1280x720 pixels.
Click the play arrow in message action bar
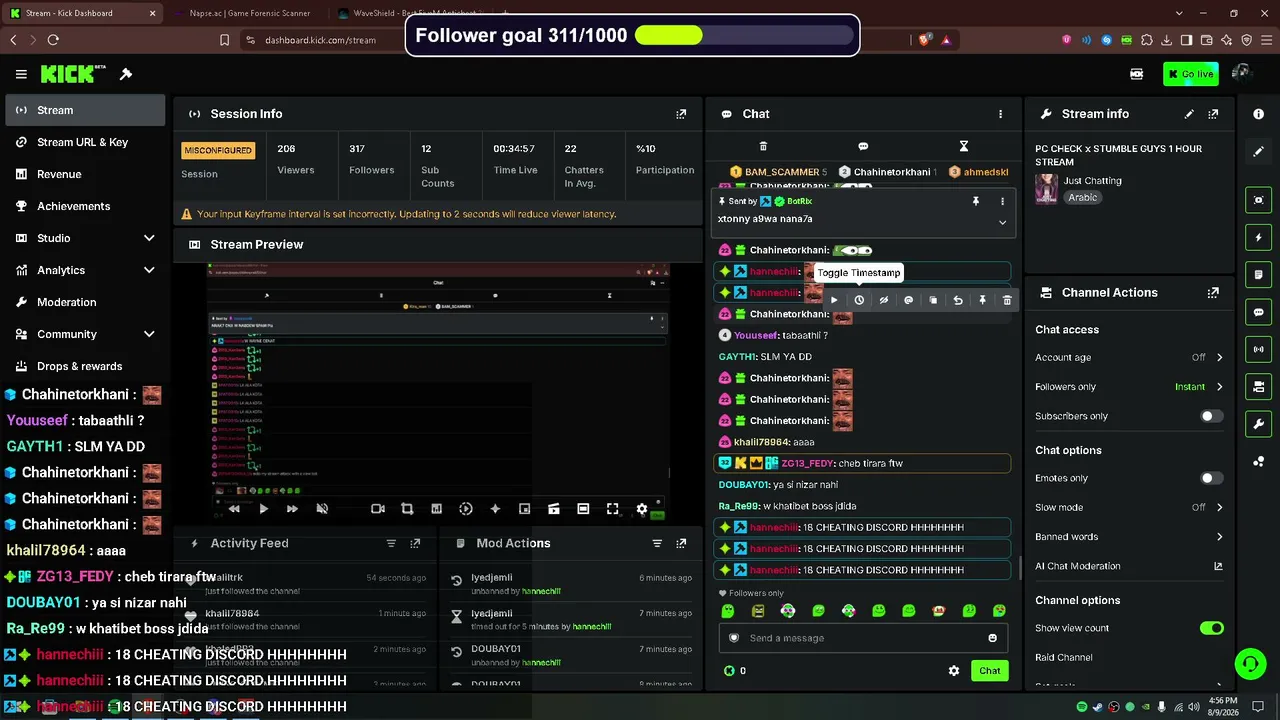click(834, 300)
